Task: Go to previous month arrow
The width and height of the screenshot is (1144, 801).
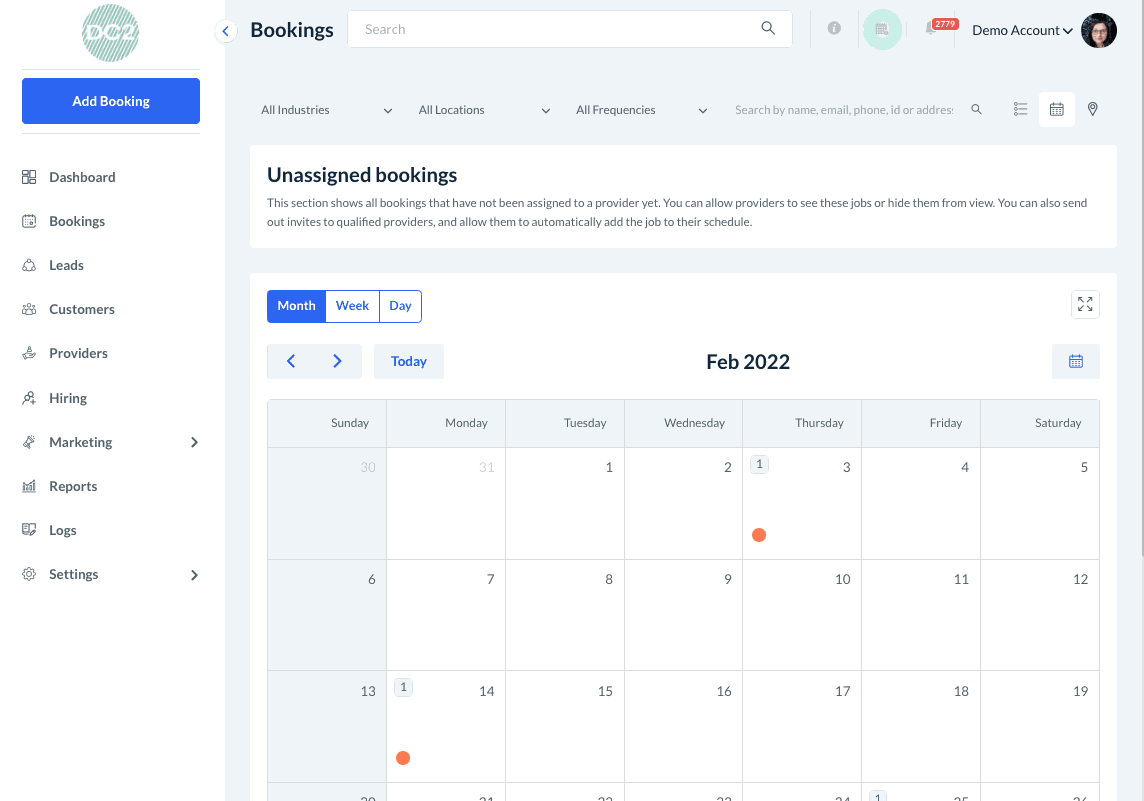Action: (291, 362)
